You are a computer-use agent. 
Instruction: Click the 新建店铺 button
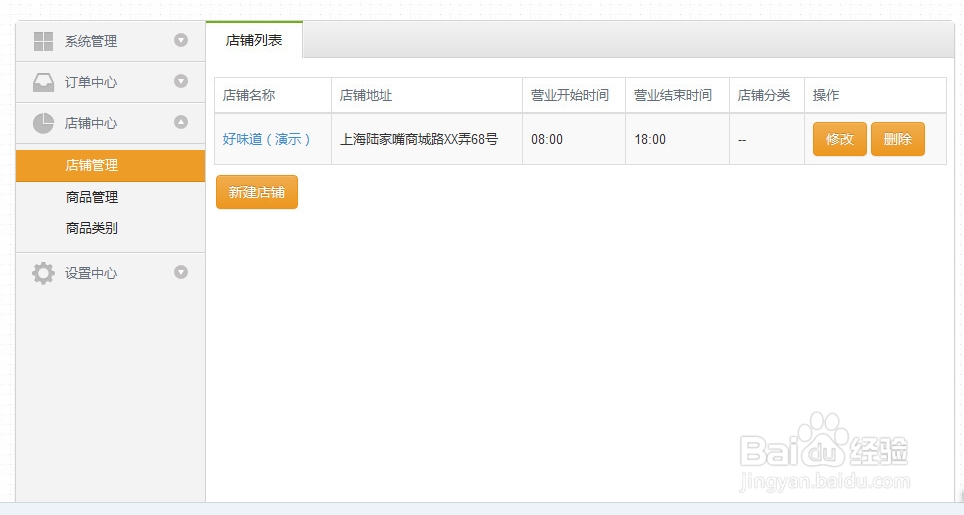[257, 192]
